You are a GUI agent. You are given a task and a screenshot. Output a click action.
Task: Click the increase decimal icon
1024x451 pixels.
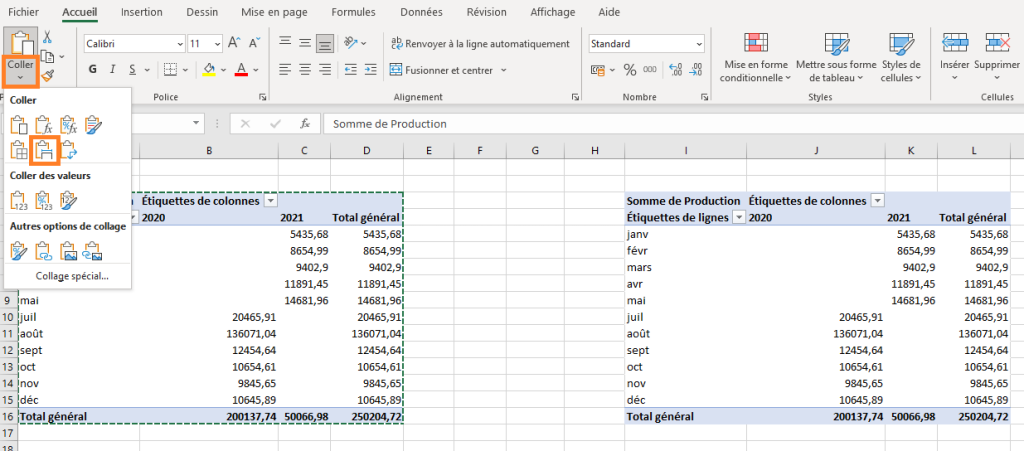[x=676, y=69]
